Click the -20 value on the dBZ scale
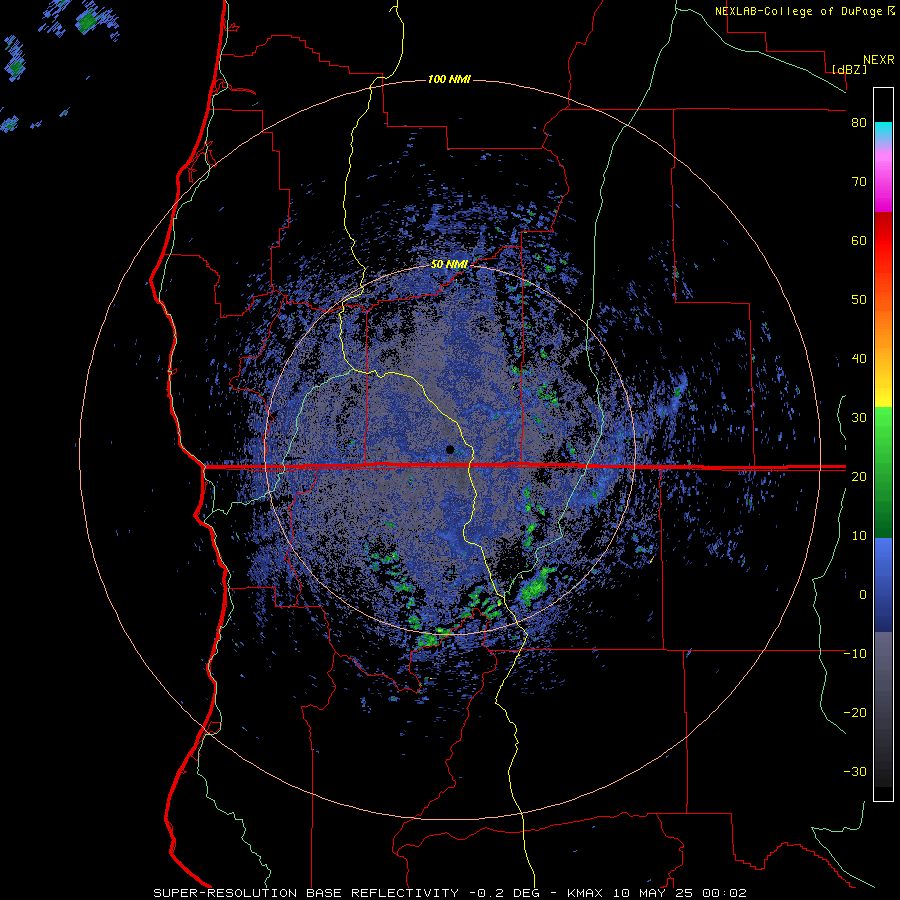 tap(855, 712)
